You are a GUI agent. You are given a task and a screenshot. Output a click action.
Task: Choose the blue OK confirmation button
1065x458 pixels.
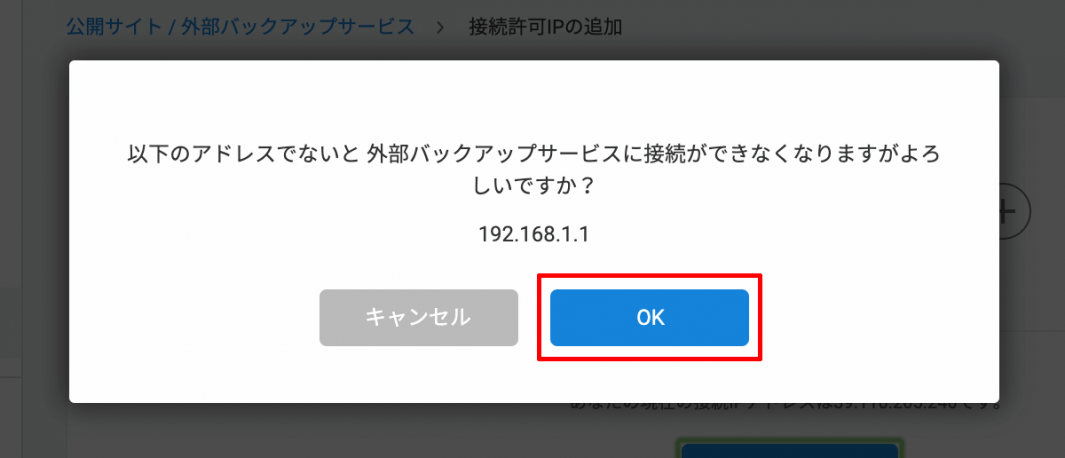tap(649, 317)
